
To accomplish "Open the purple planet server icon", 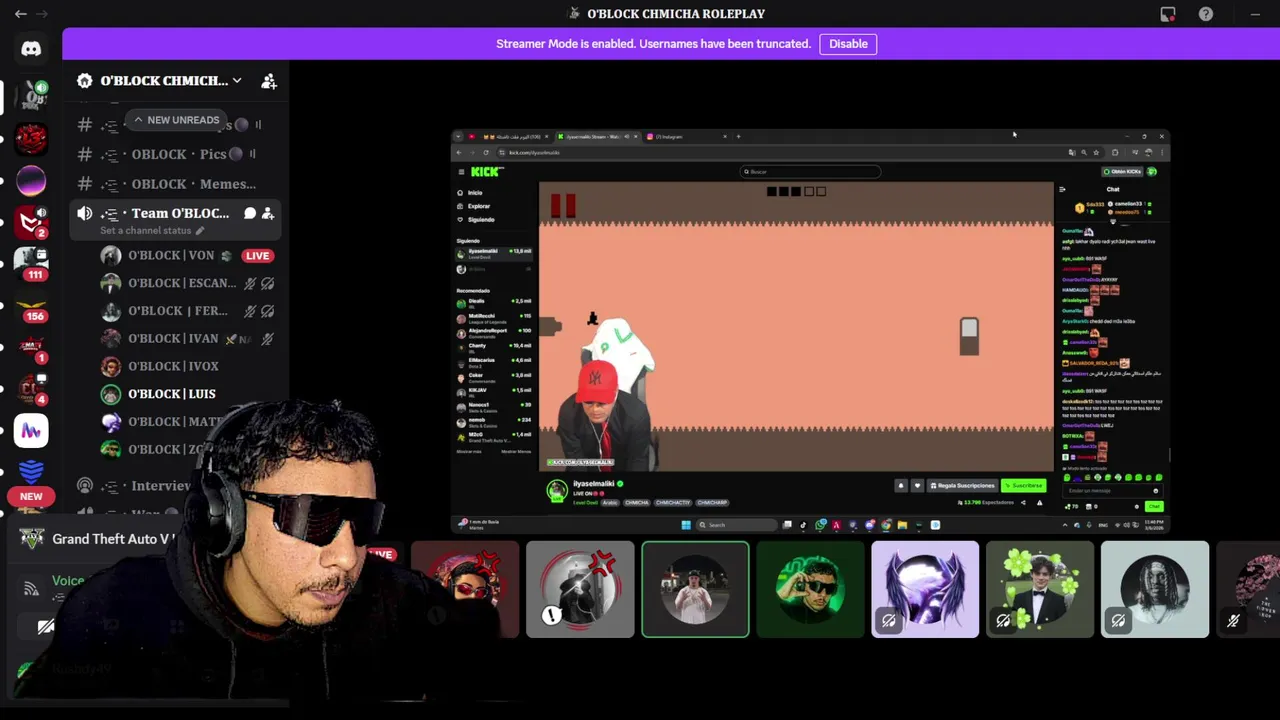I will pos(31,181).
